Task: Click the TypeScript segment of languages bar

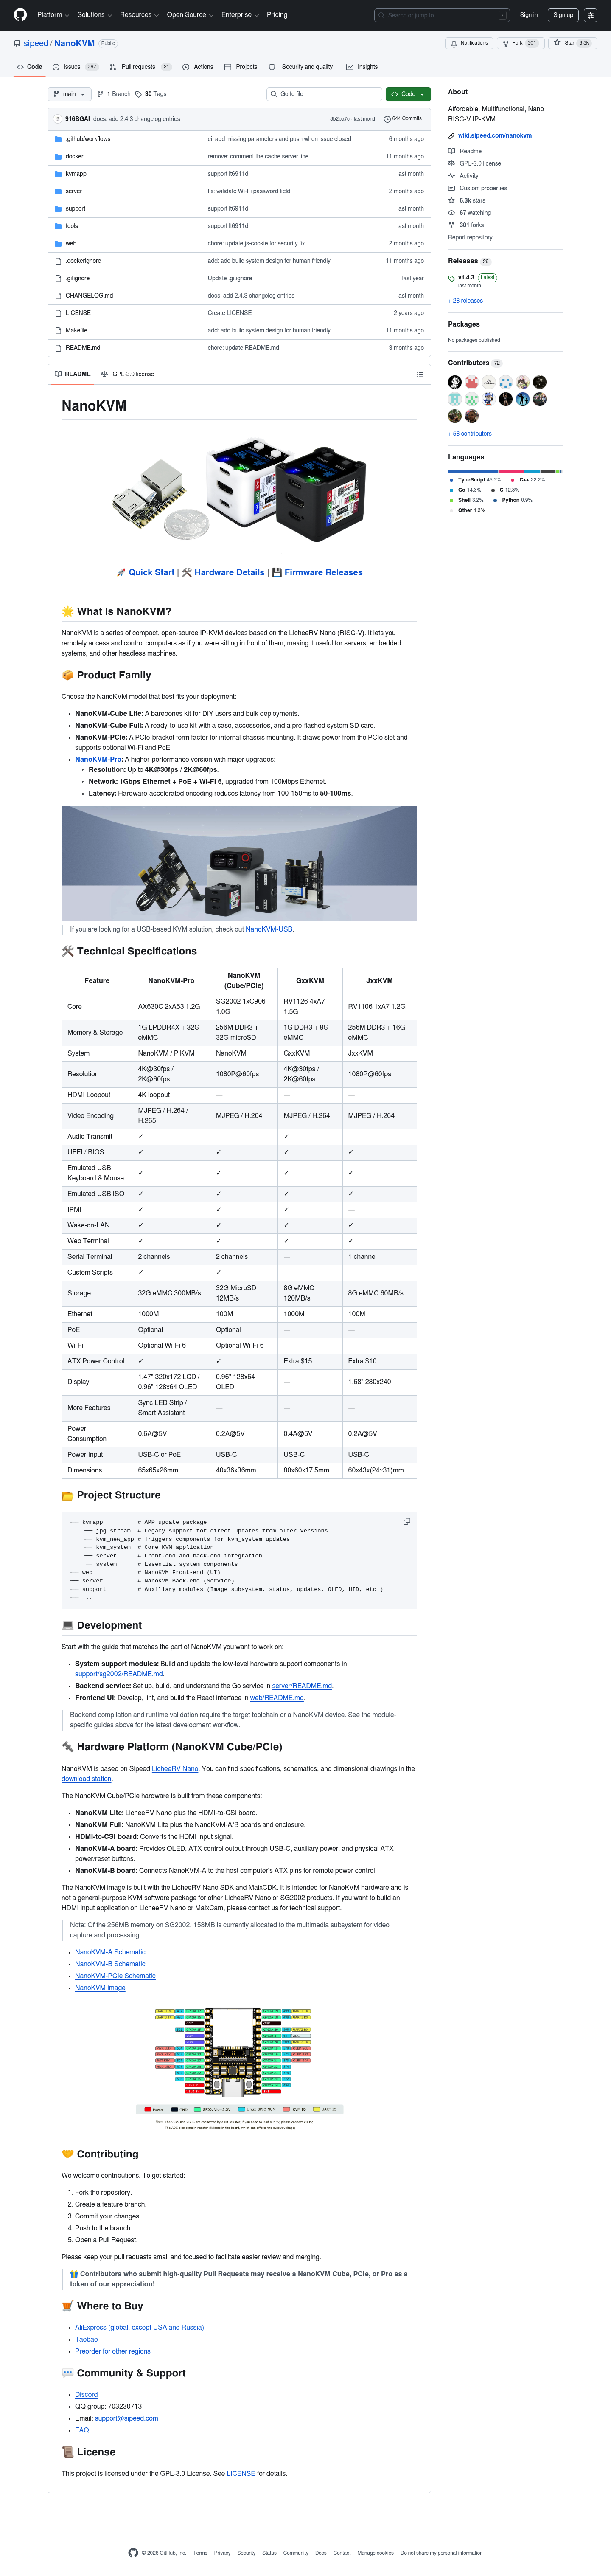Action: 473,470
